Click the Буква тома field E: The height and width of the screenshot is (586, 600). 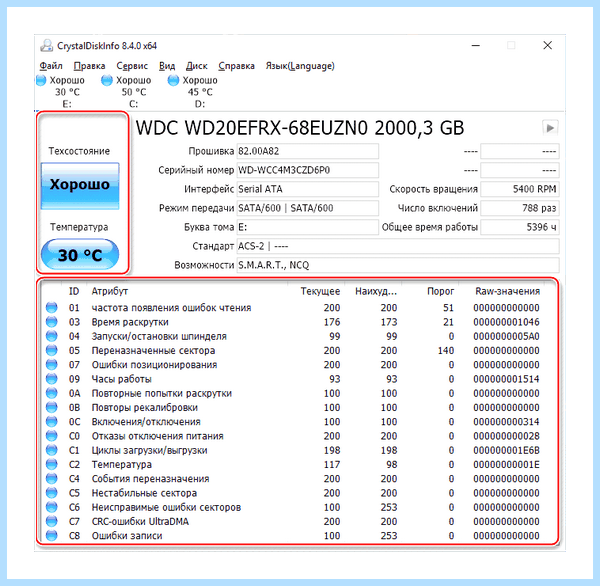[x=308, y=227]
